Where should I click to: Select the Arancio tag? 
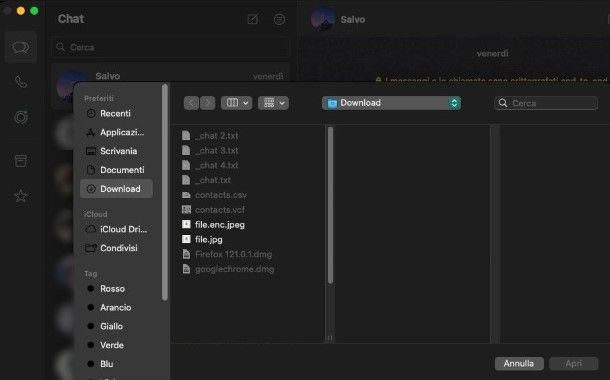(116, 308)
